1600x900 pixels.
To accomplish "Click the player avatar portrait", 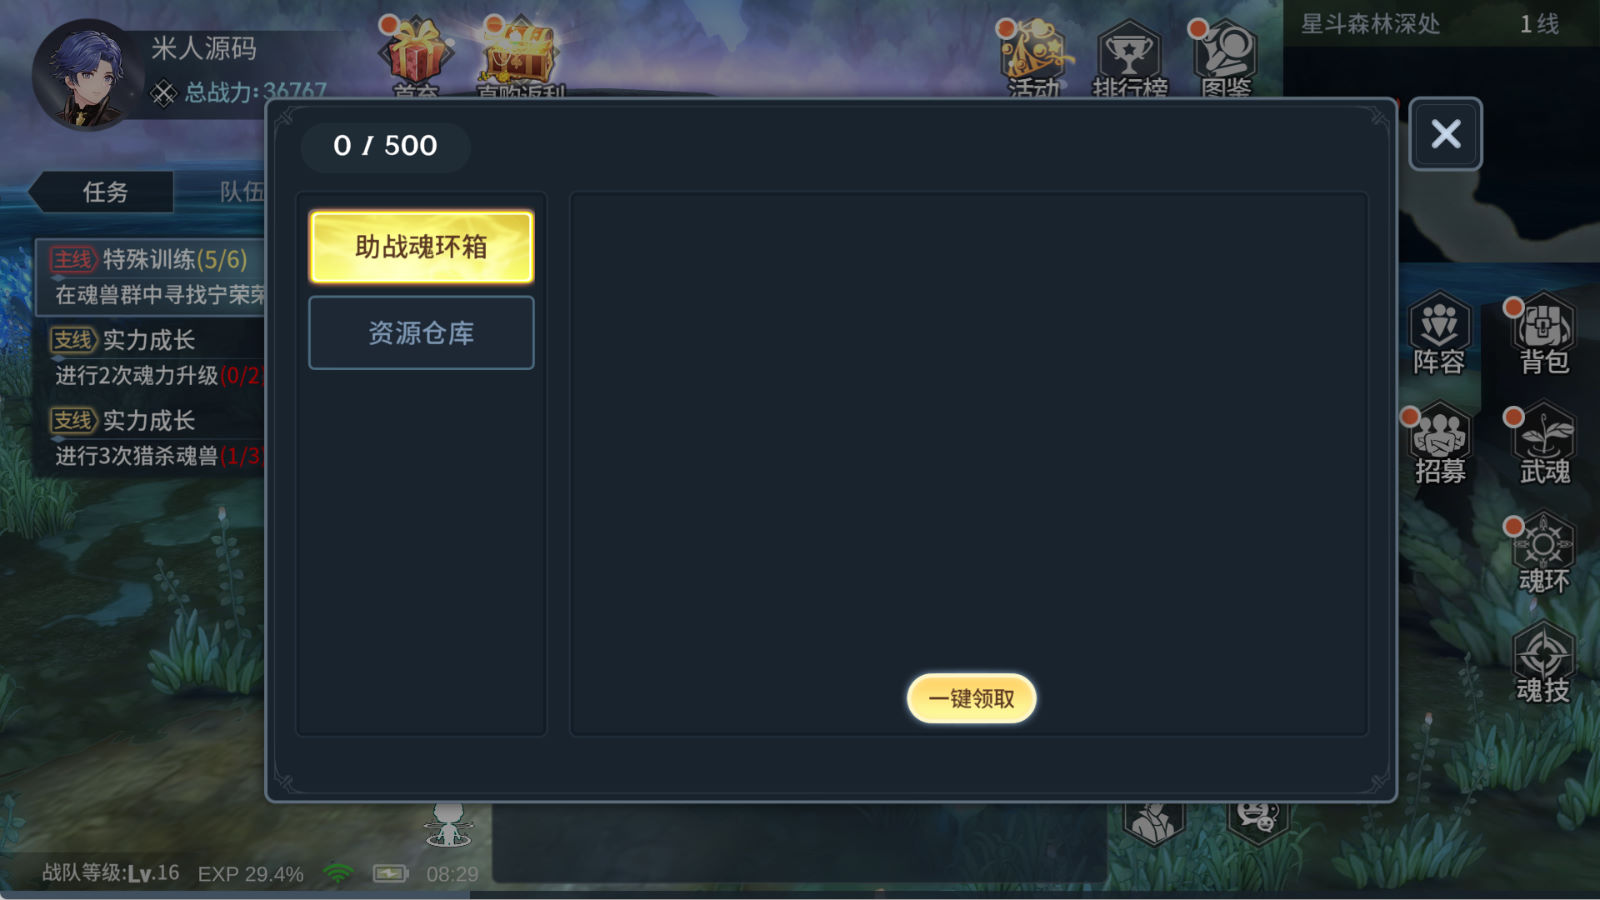I will (84, 76).
